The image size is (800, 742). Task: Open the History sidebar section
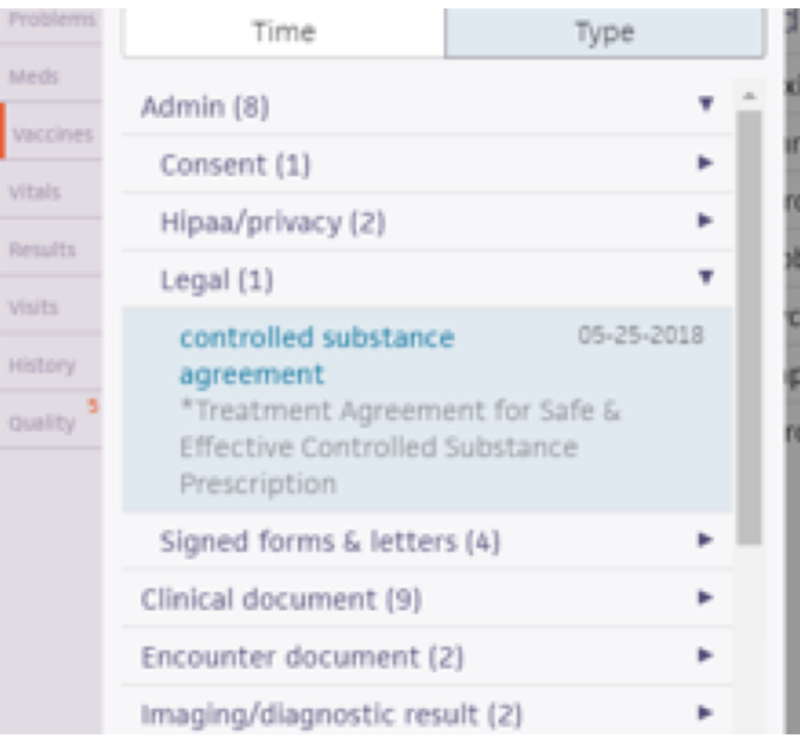[x=42, y=365]
